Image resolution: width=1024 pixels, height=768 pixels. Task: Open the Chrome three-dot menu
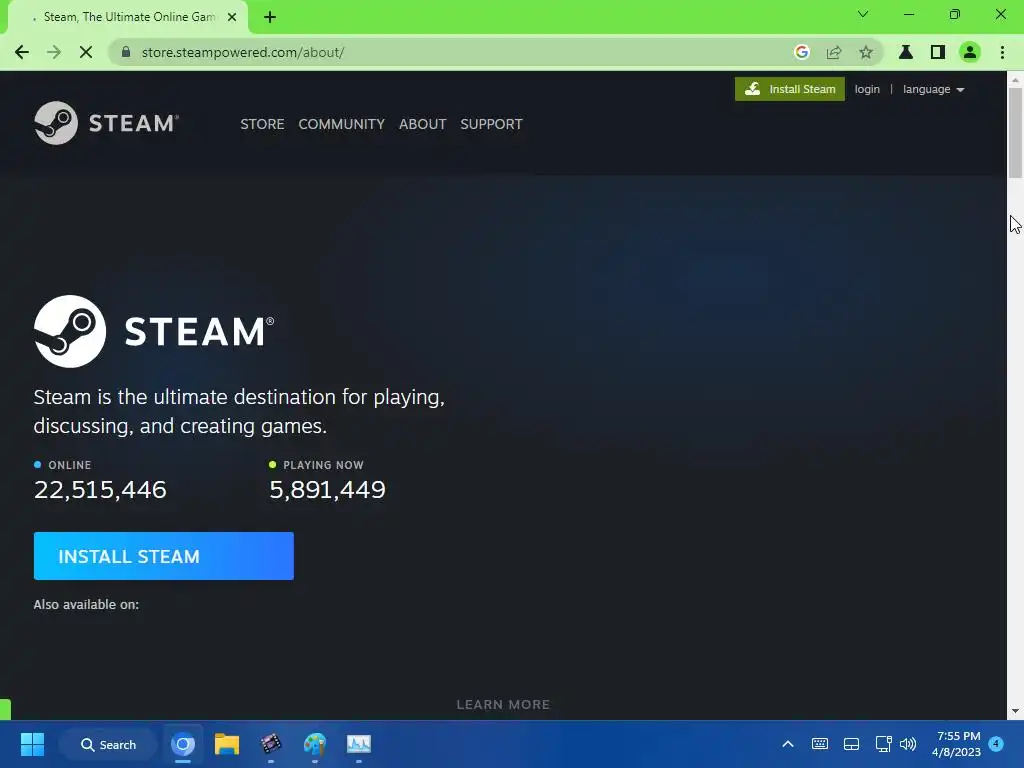[x=1002, y=52]
